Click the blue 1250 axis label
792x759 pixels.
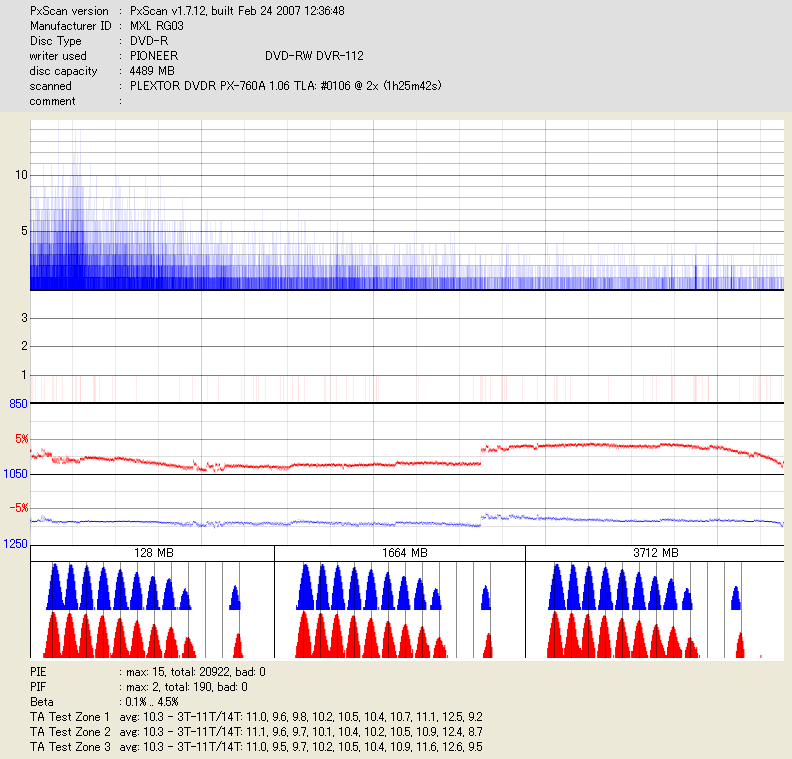point(15,544)
